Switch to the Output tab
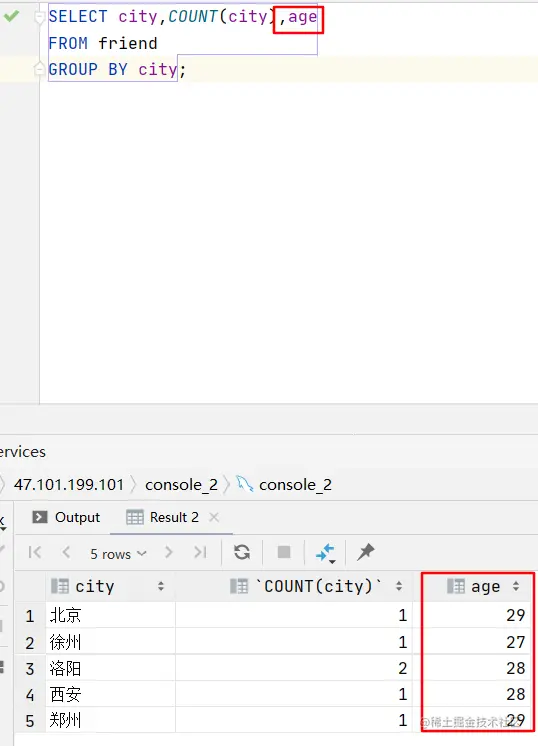The width and height of the screenshot is (538, 746). click(66, 517)
